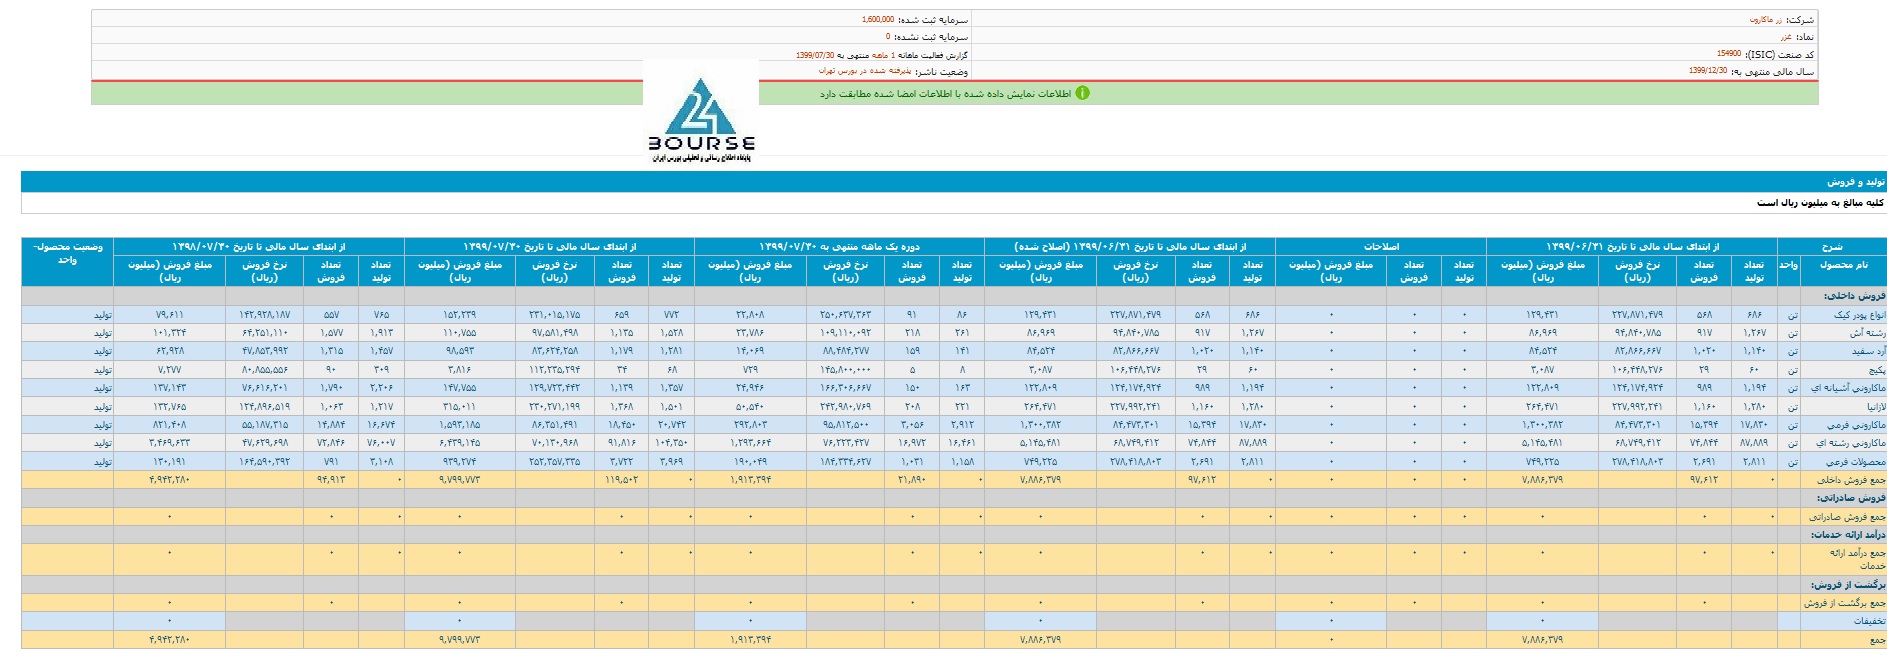This screenshot has width=1887, height=657.
Task: Select the total sales count '۲۱,۸۹۰'
Action: (912, 480)
